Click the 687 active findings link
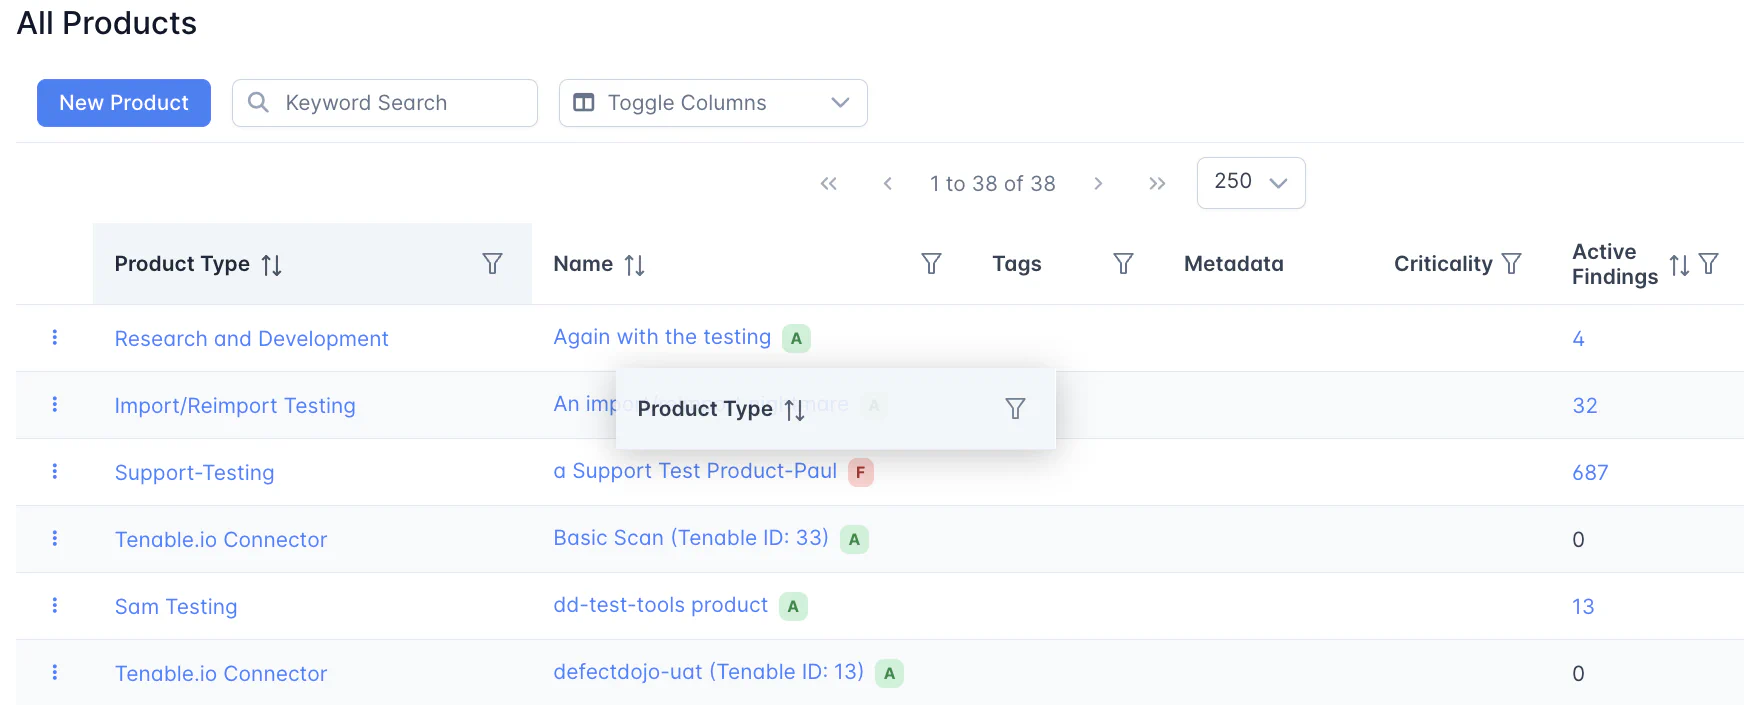The width and height of the screenshot is (1744, 705). pyautogui.click(x=1589, y=473)
